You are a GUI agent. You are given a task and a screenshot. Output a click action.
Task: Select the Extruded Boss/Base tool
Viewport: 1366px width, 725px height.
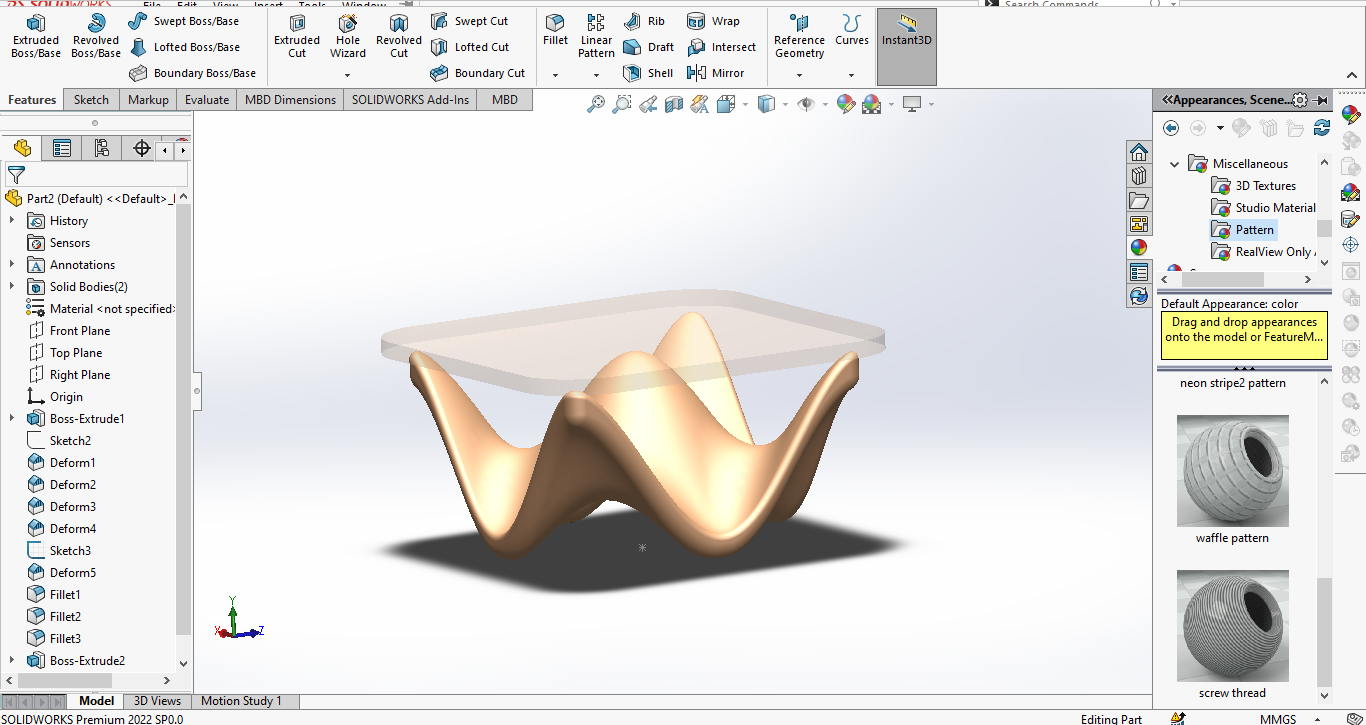[36, 36]
